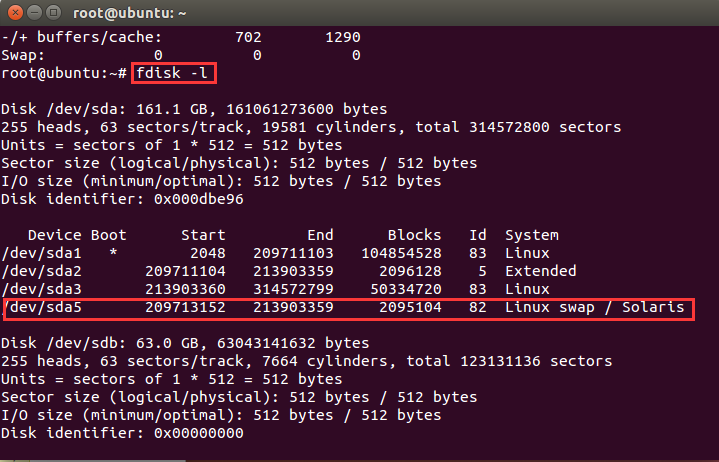Viewport: 719px width, 462px height.
Task: Click the root@ubuntu:~# shell prompt
Action: click(x=64, y=73)
